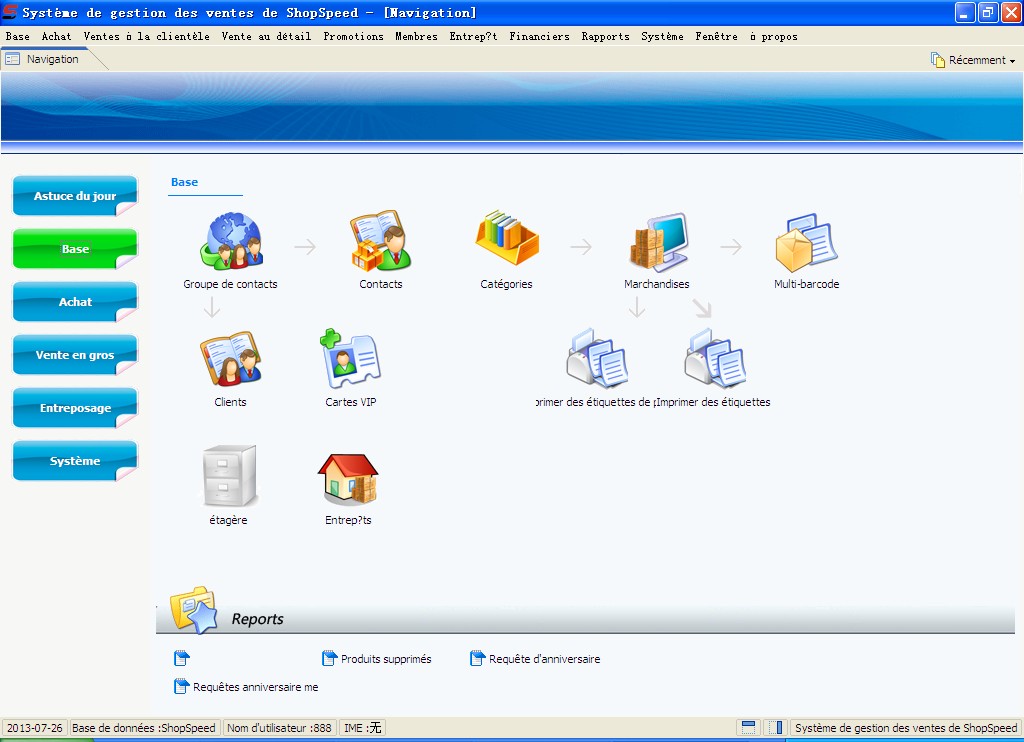Viewport: 1024px width, 742px height.
Task: Open the Requête d'anniversaire report link
Action: pos(545,659)
